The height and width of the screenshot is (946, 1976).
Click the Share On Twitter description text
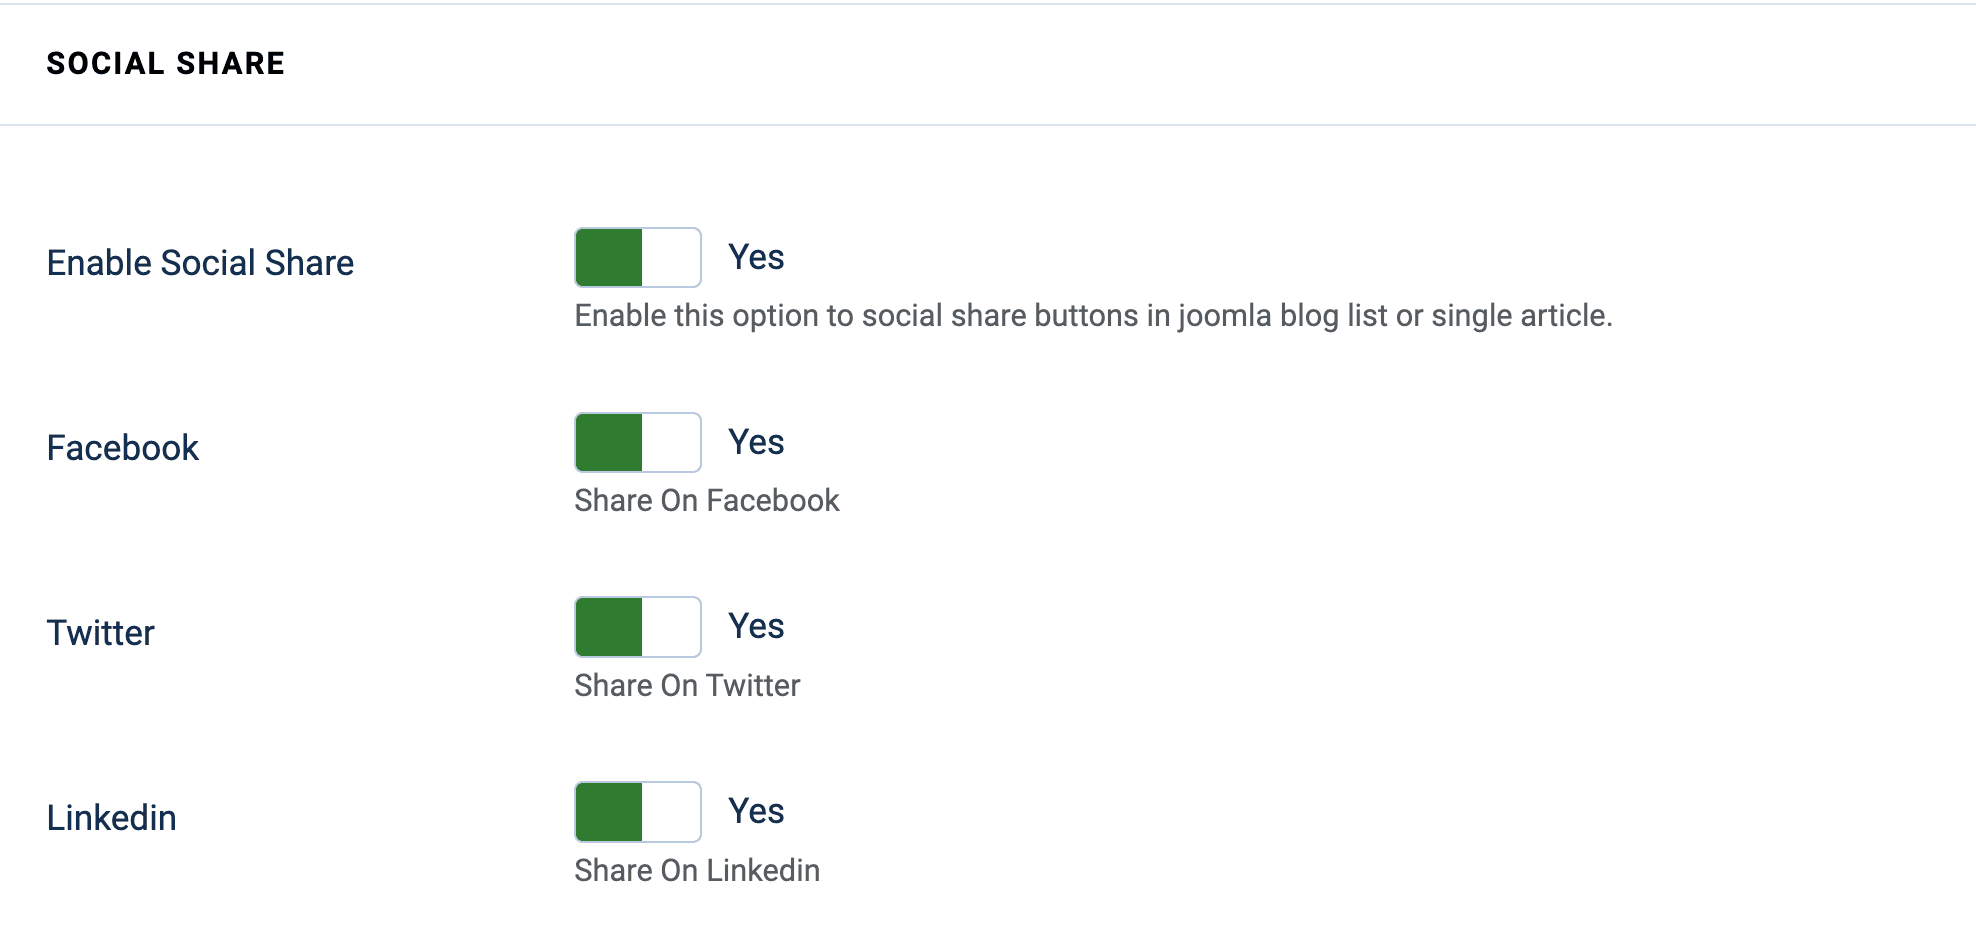click(686, 685)
